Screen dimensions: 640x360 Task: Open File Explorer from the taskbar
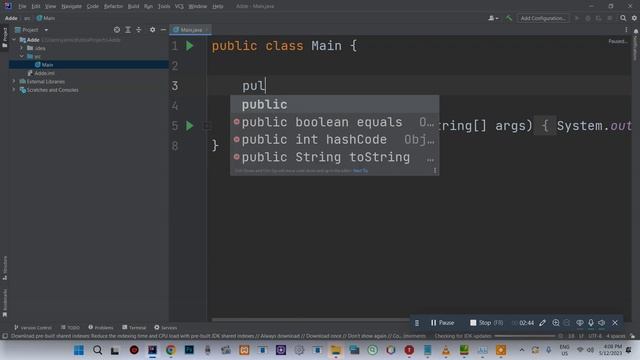(x=336, y=350)
